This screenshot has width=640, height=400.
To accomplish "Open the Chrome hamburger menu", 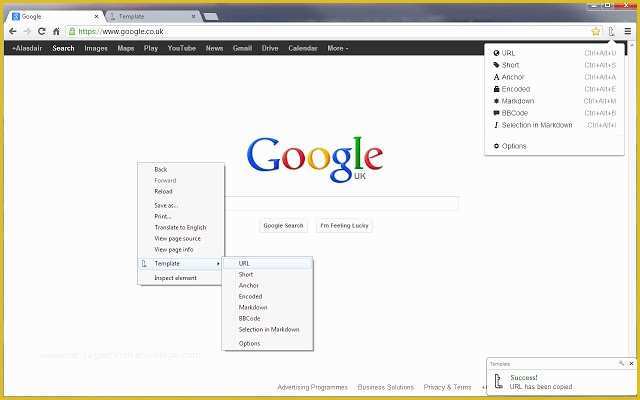I will click(628, 31).
